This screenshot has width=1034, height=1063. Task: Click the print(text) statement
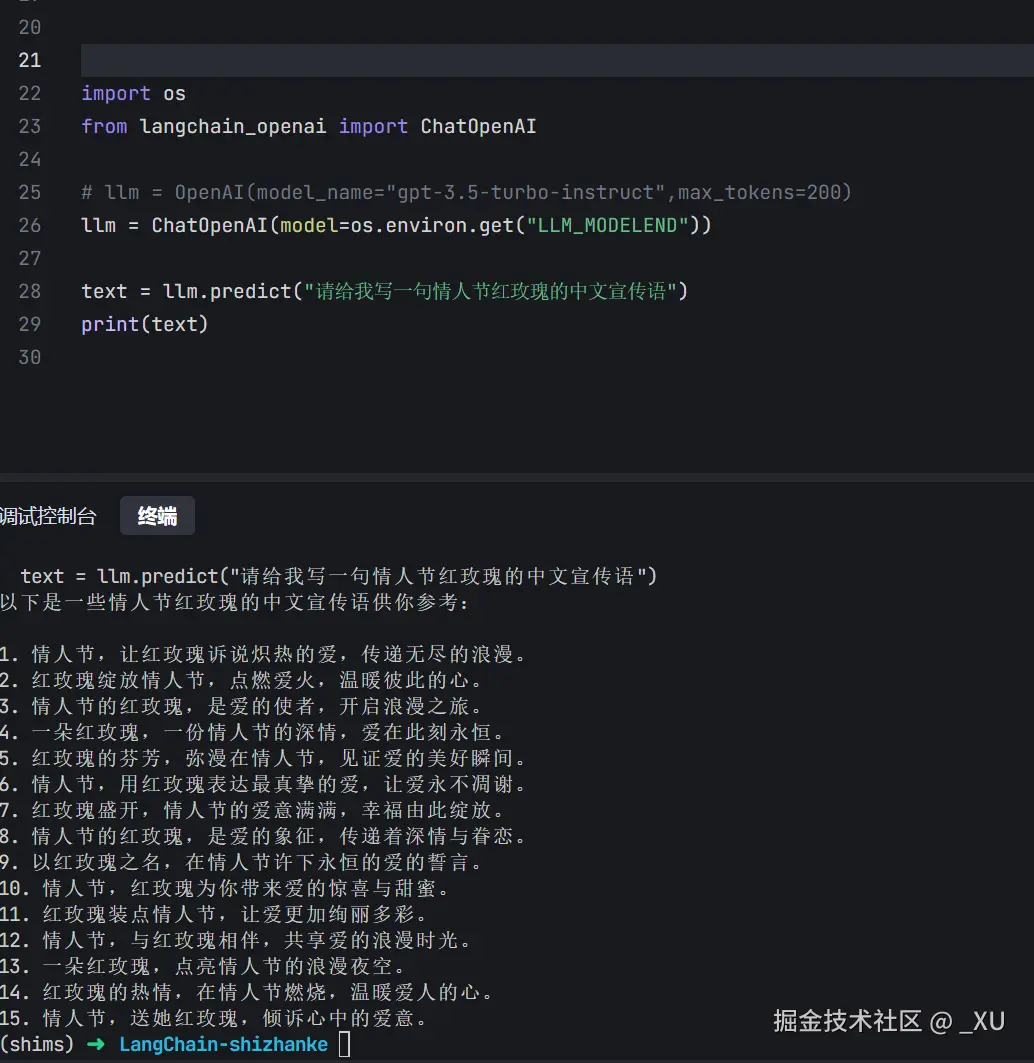pyautogui.click(x=144, y=324)
